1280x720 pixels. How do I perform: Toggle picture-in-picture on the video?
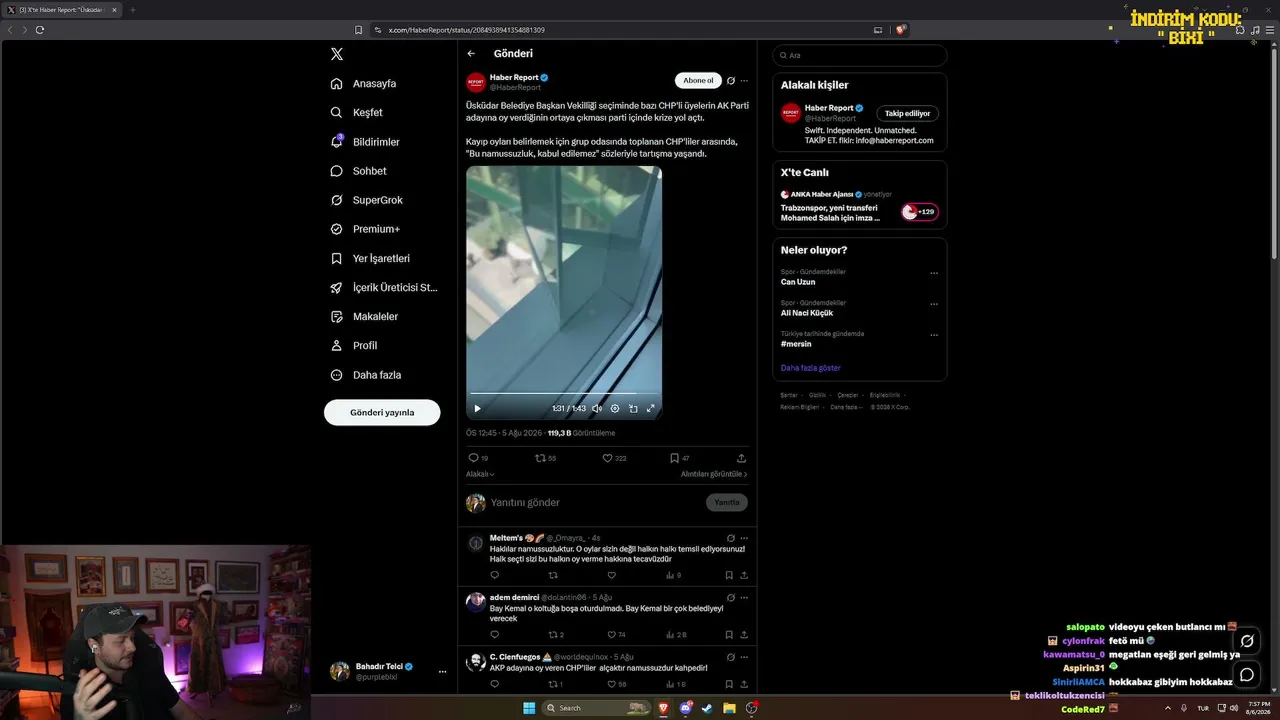[633, 408]
